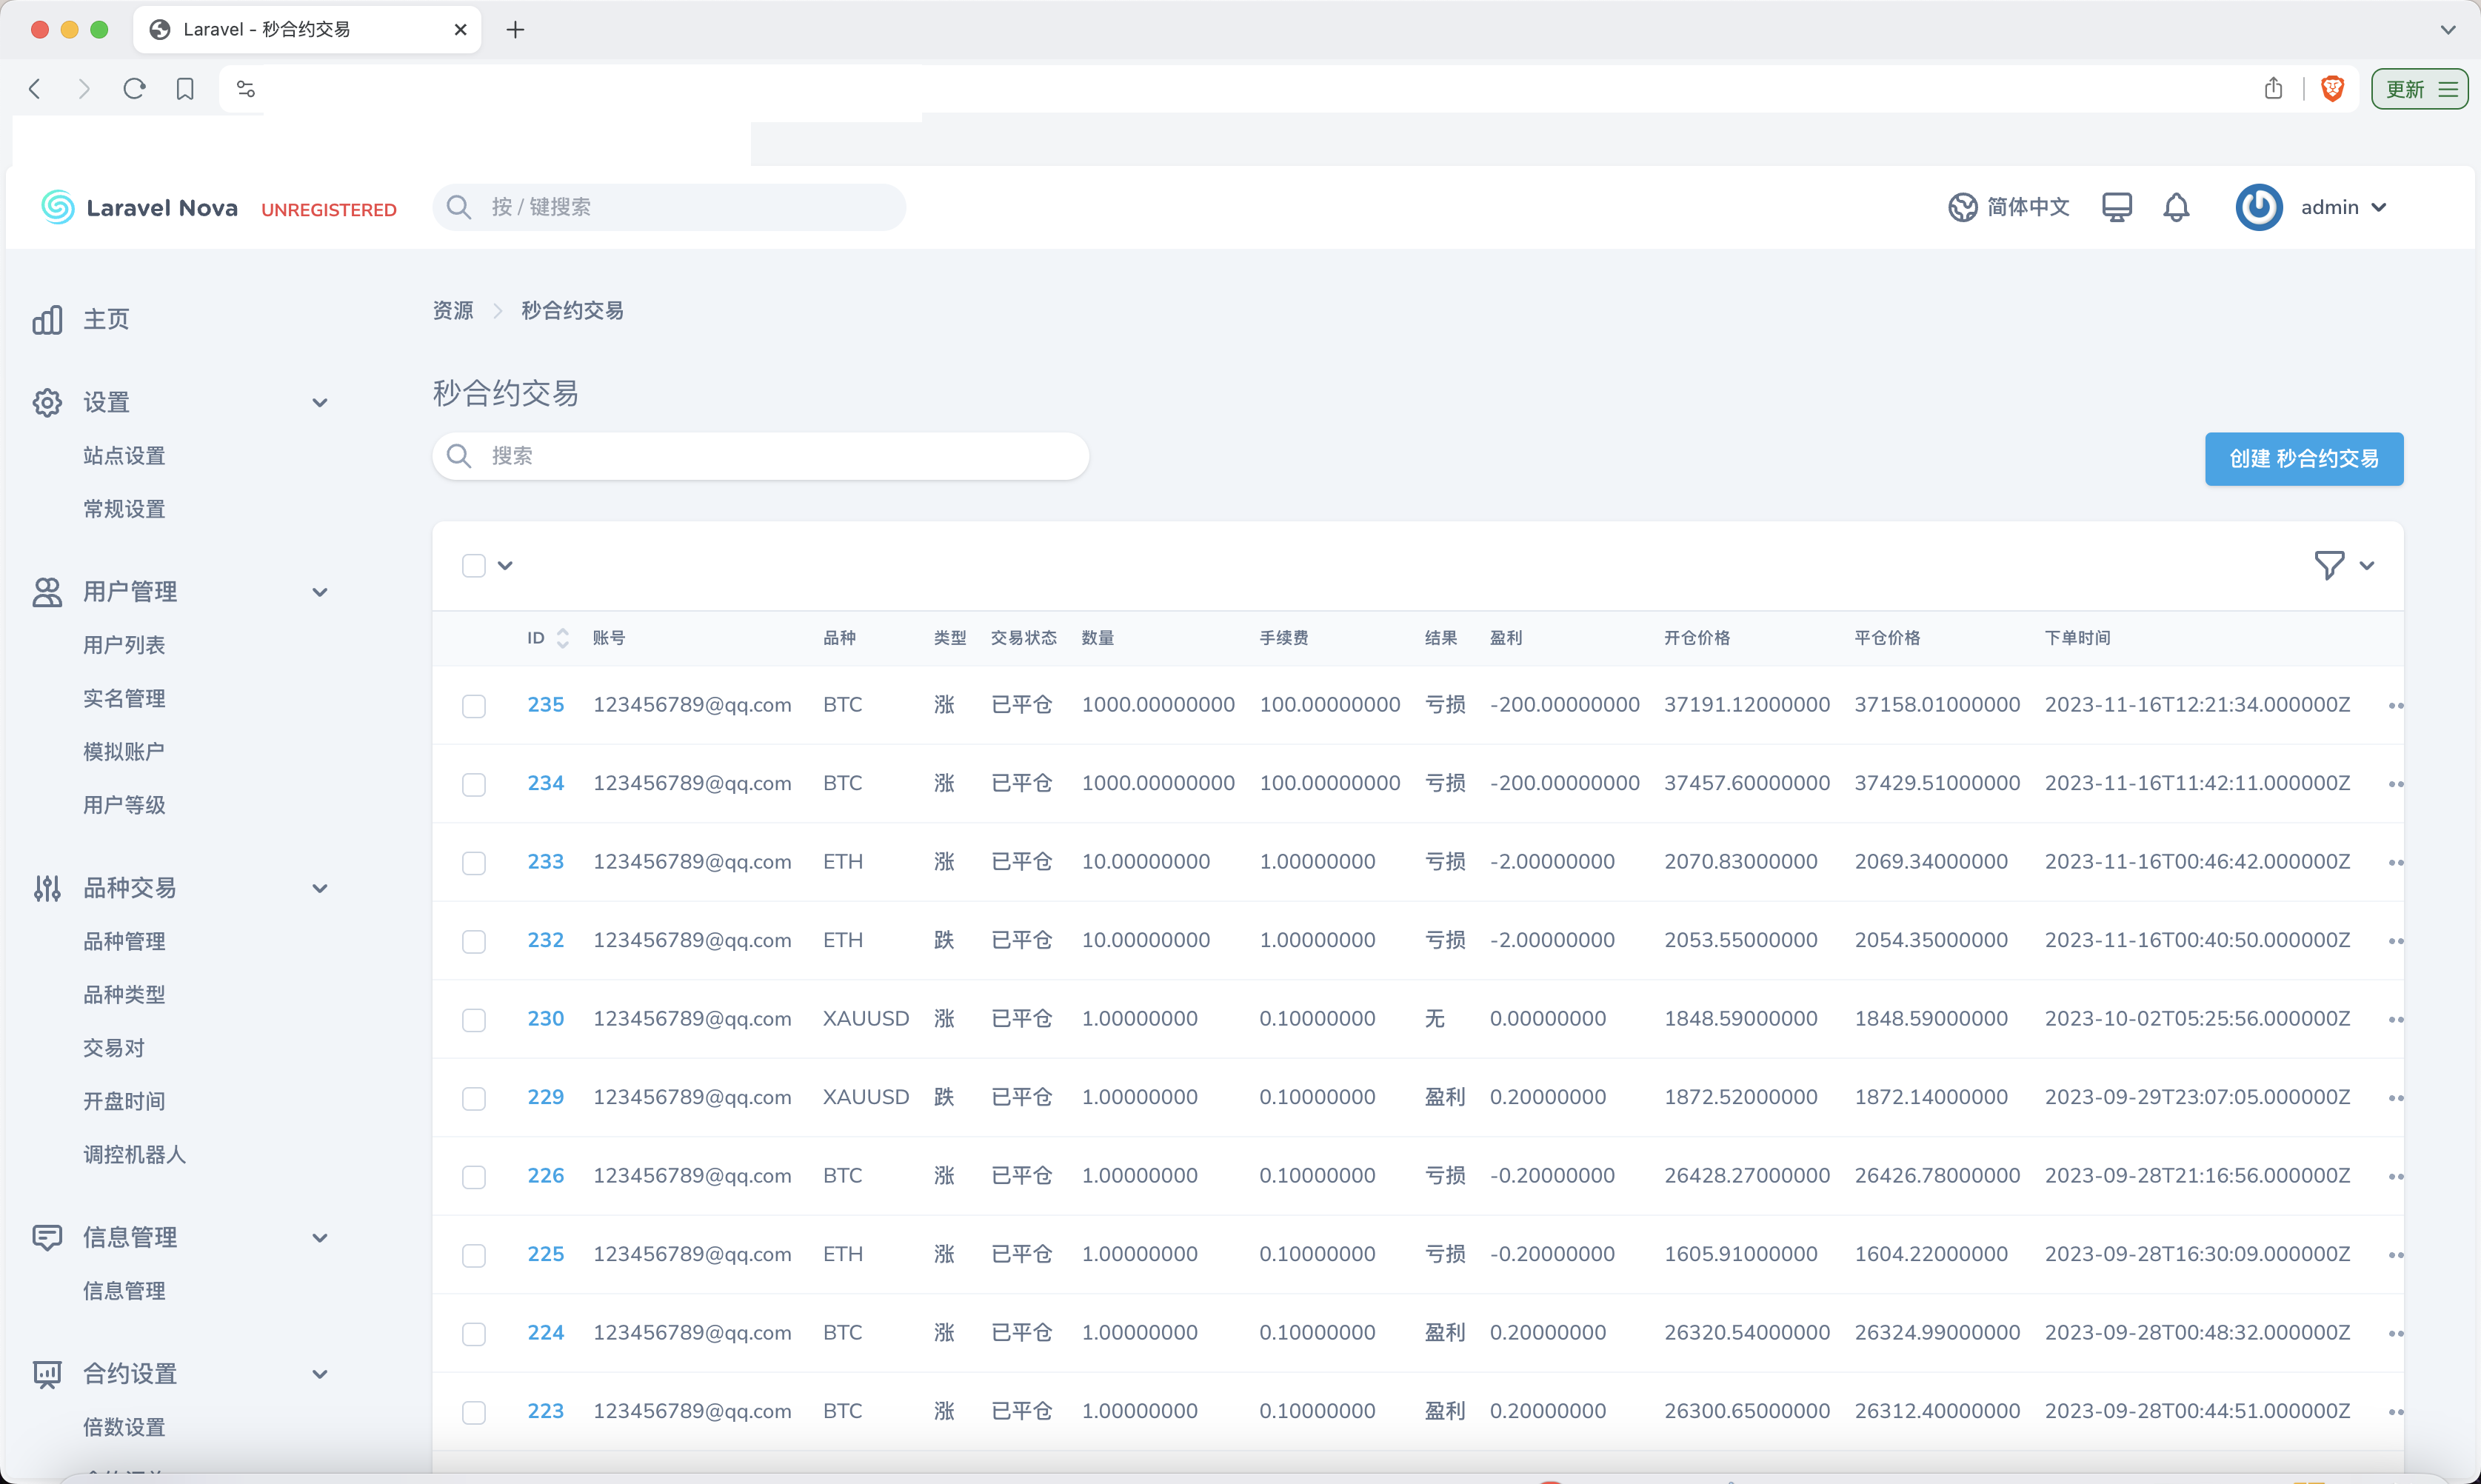Click the ID column sort arrows

click(563, 638)
